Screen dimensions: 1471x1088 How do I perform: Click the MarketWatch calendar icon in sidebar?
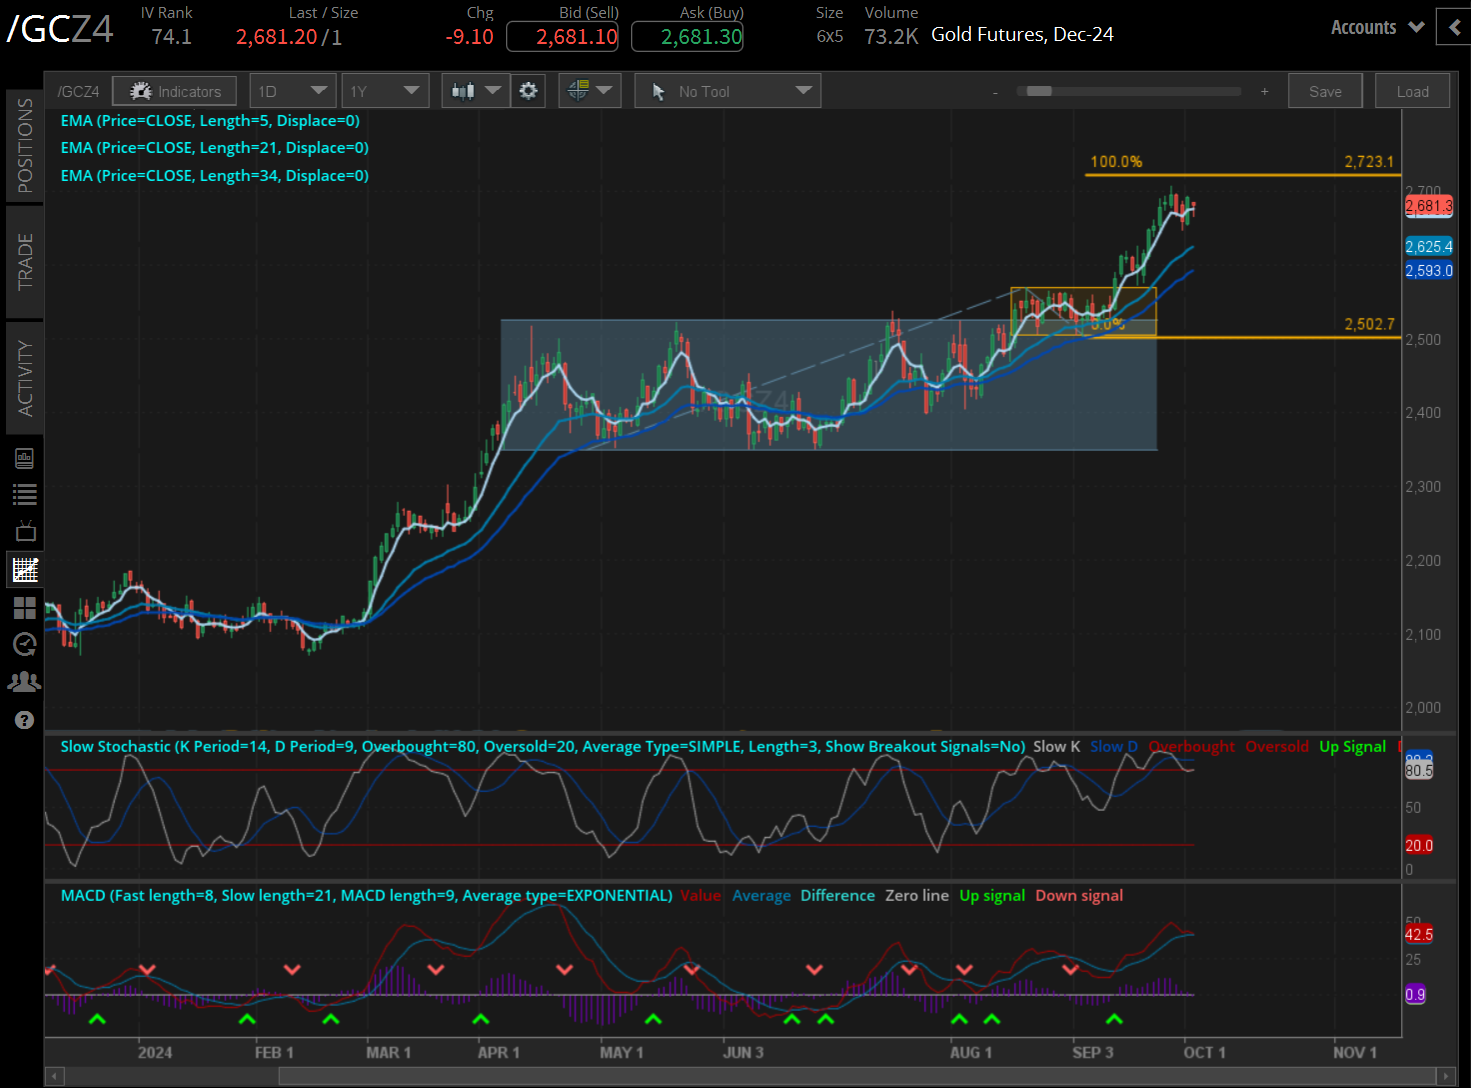(24, 458)
